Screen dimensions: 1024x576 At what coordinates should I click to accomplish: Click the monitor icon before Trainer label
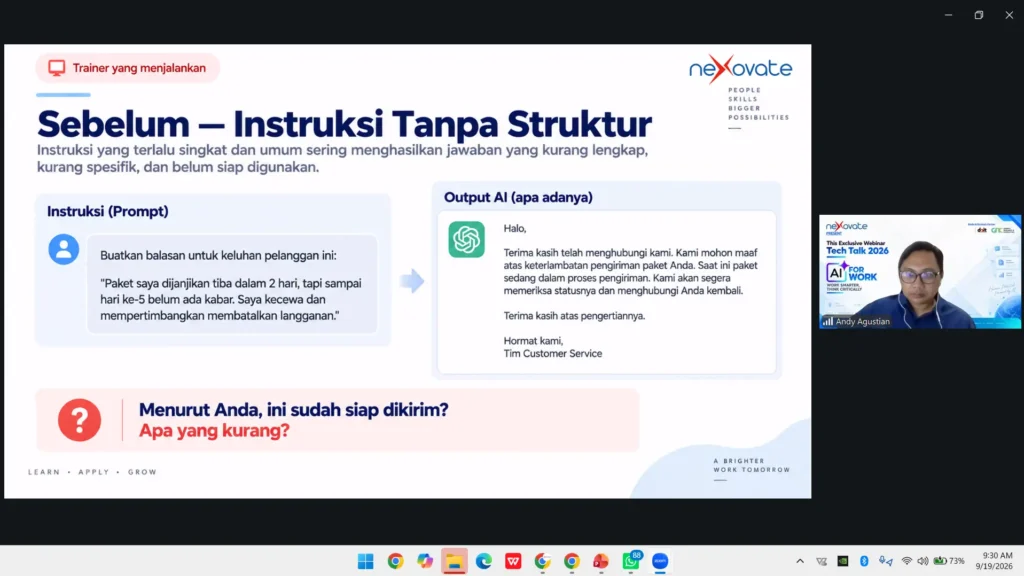click(57, 68)
